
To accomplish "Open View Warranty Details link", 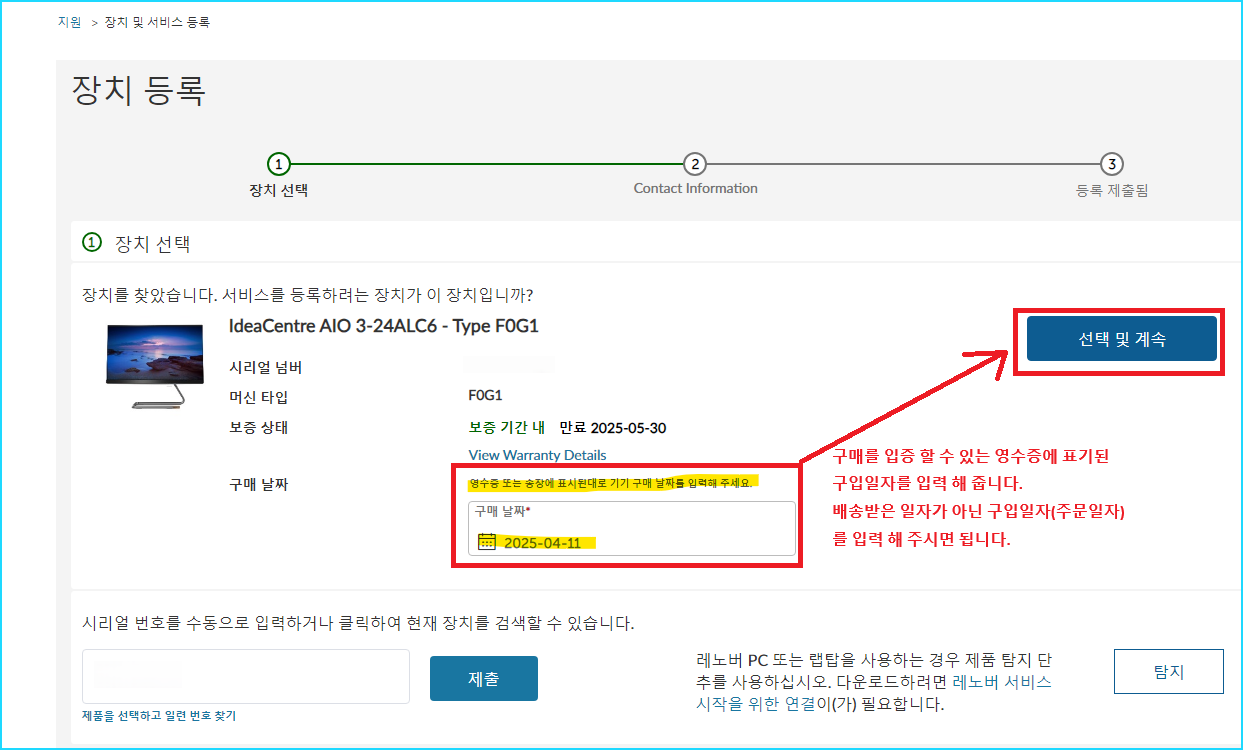I will [537, 455].
